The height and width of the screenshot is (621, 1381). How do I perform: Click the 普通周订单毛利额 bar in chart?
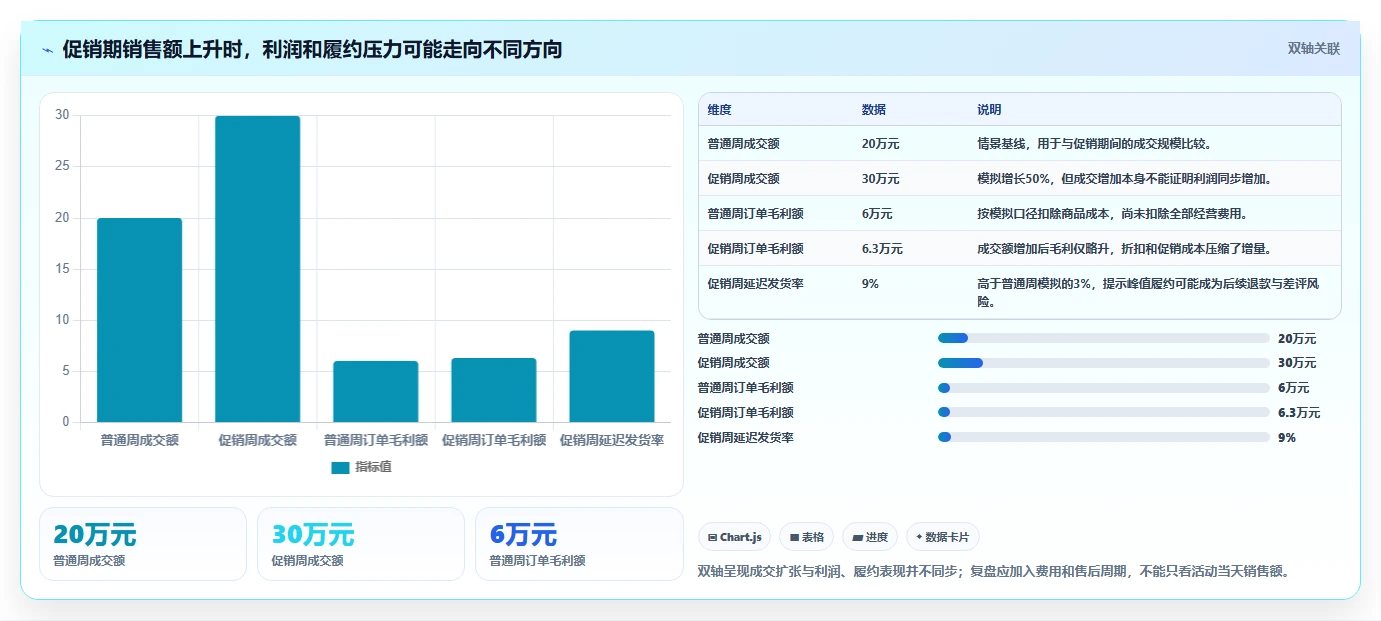pyautogui.click(x=375, y=391)
